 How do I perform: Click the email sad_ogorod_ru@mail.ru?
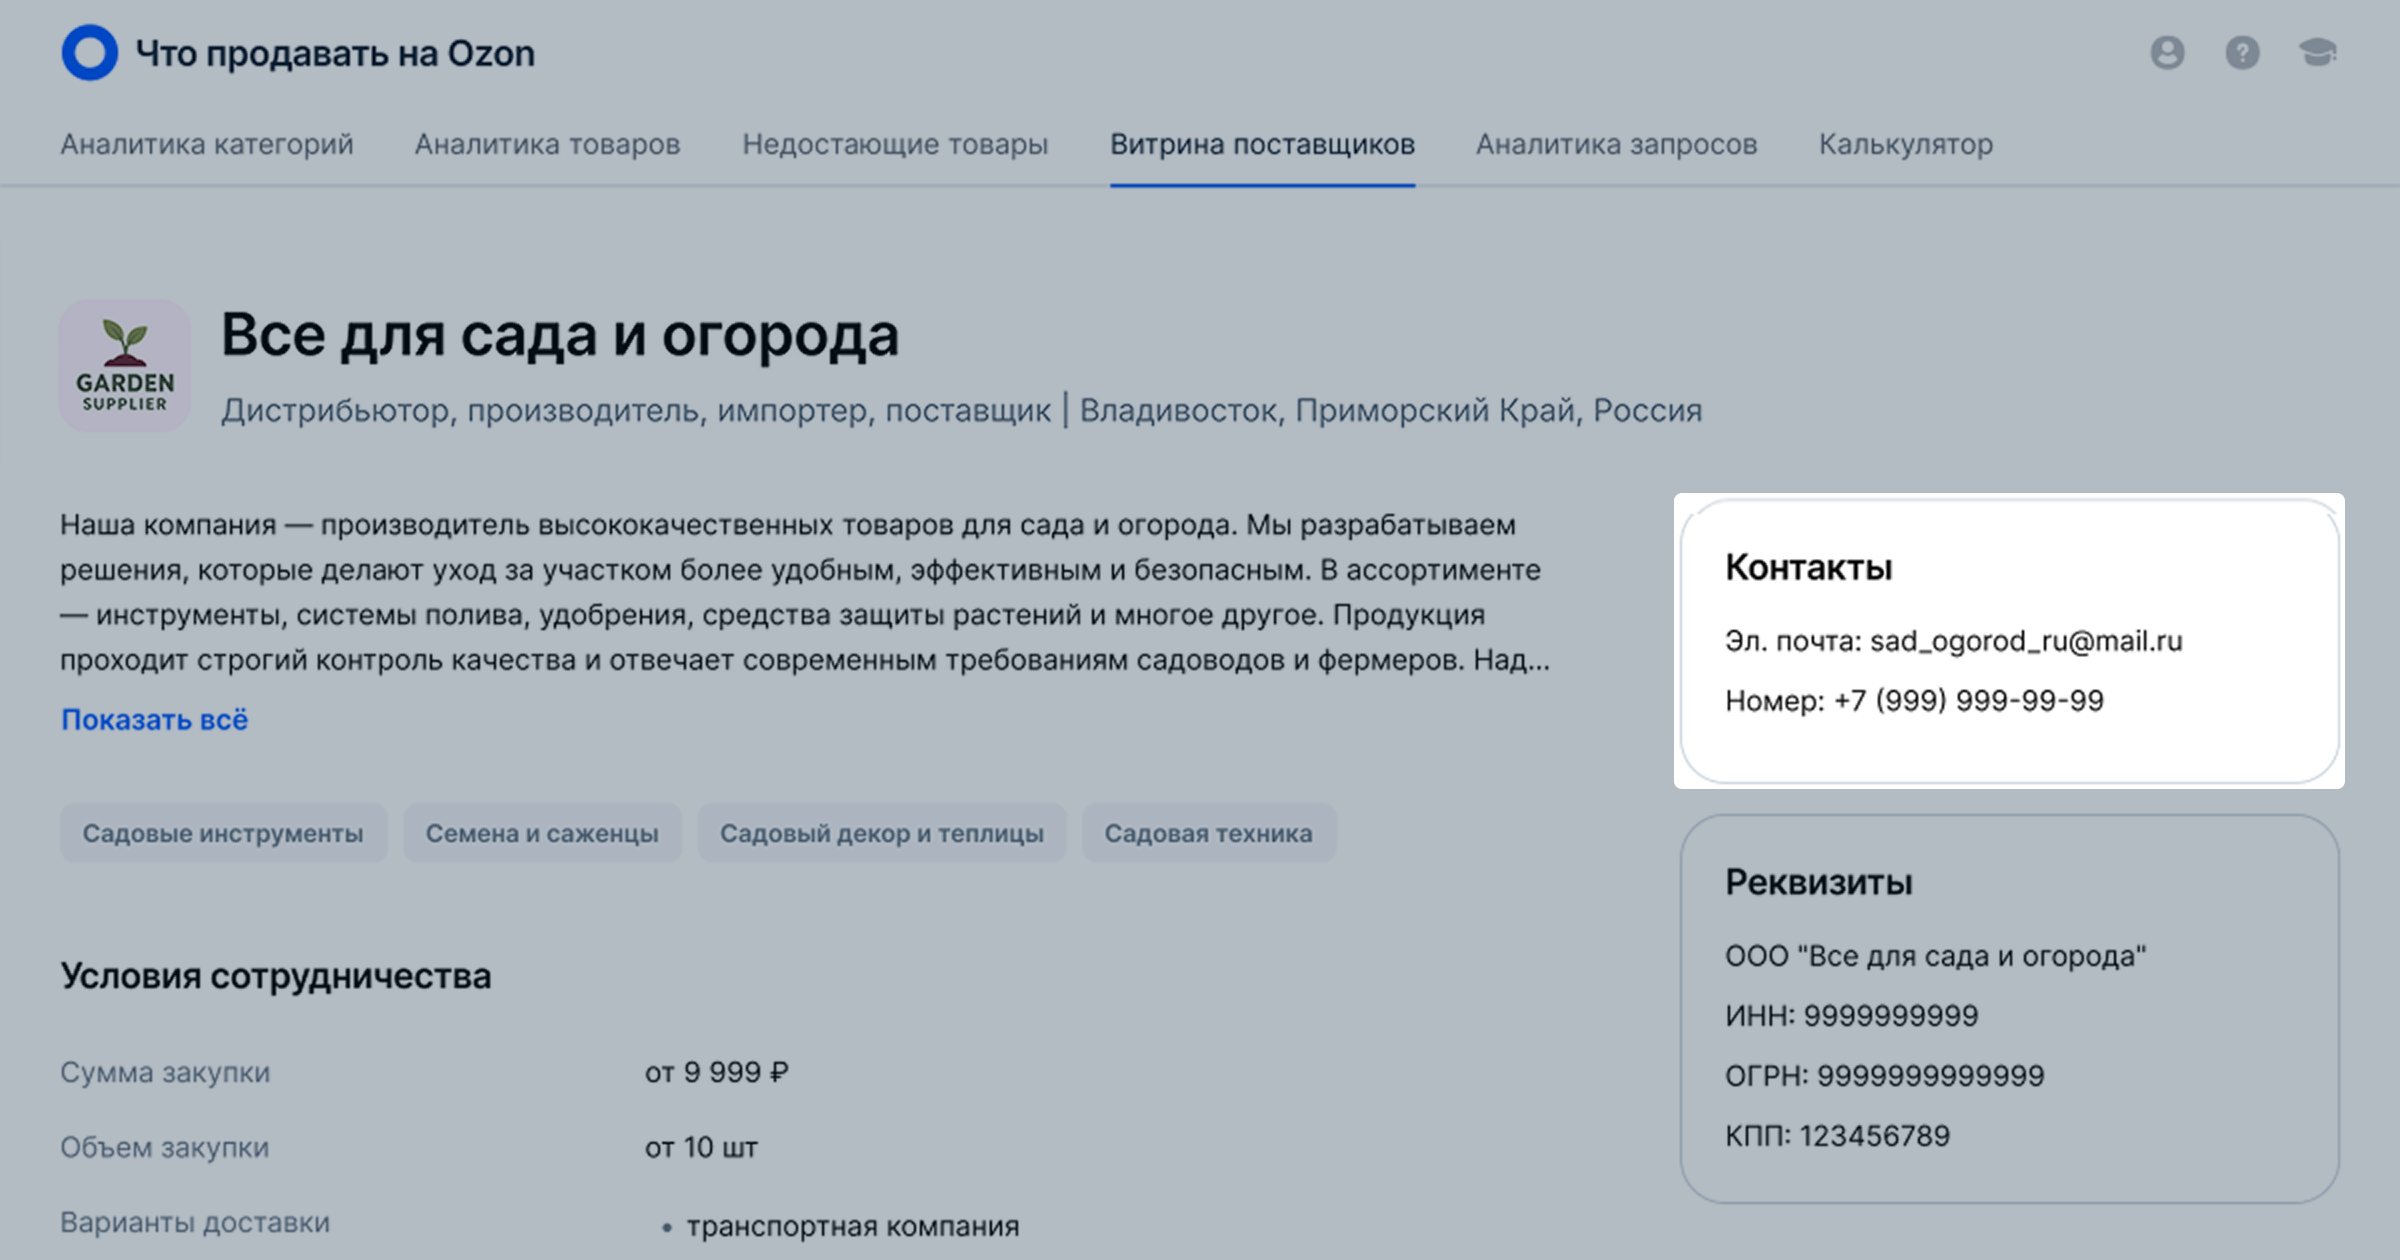tap(2026, 641)
